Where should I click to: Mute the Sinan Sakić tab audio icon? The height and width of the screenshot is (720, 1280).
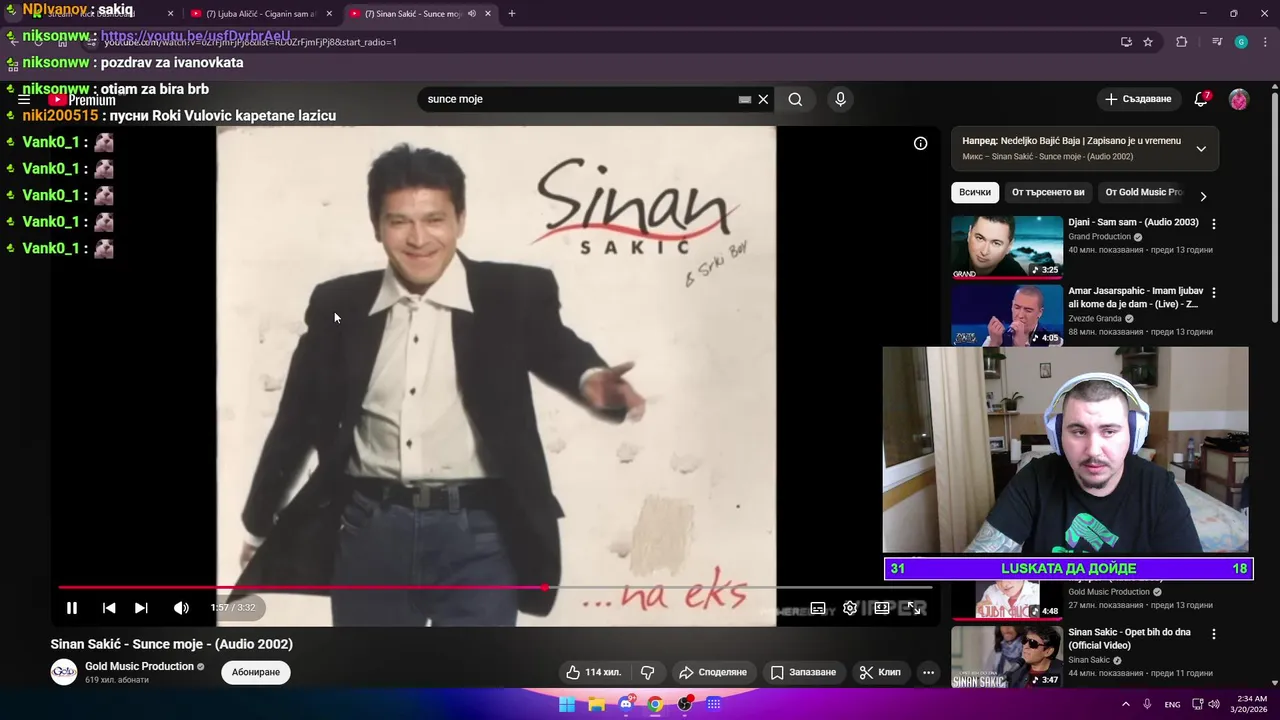pyautogui.click(x=472, y=14)
